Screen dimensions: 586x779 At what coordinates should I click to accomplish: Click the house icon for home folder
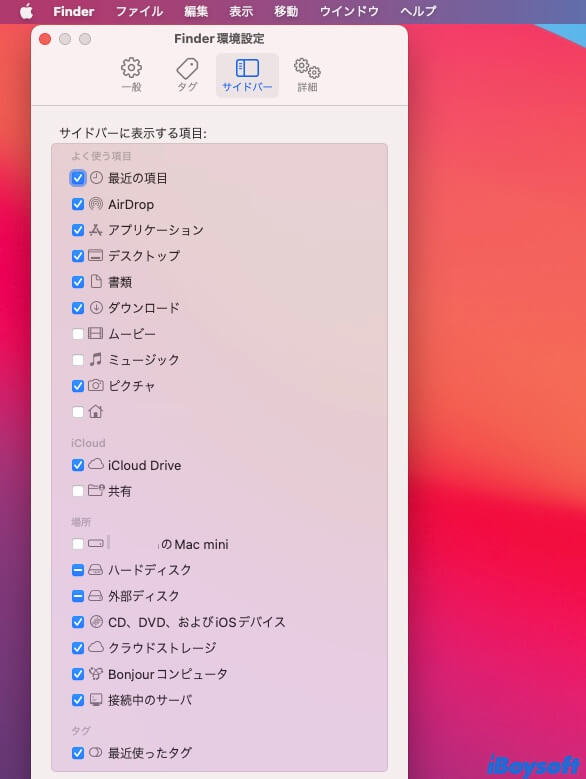click(x=96, y=411)
